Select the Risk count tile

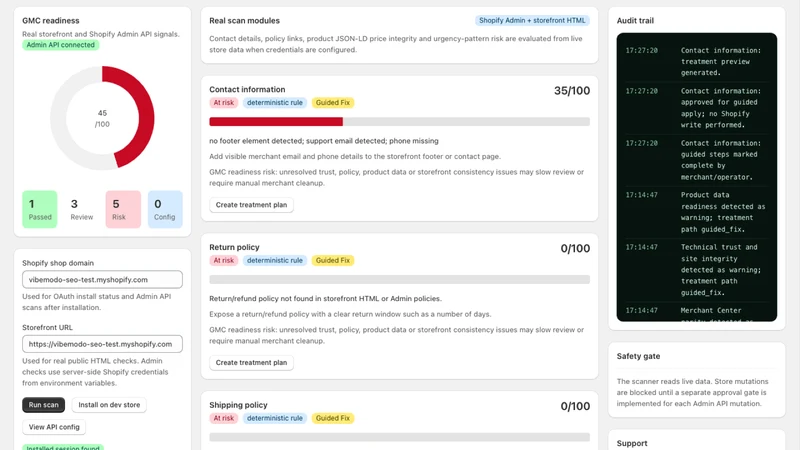tap(123, 209)
